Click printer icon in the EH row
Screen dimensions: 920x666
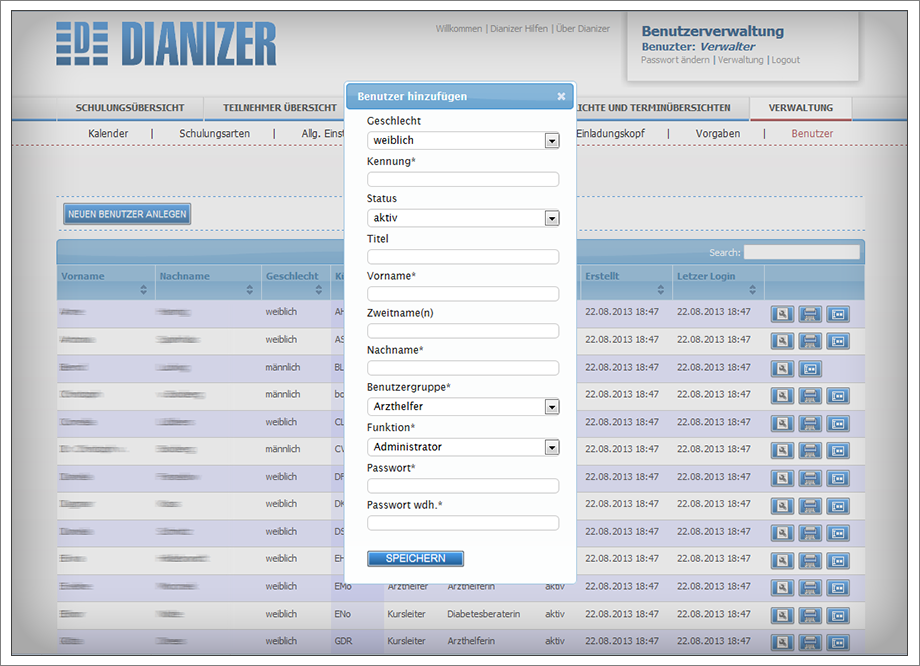pos(810,560)
